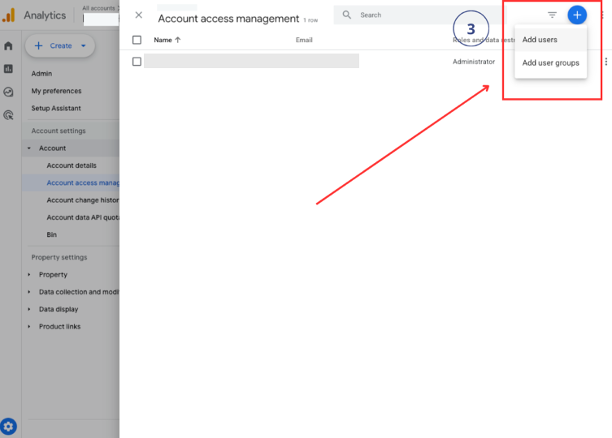The image size is (612, 438).
Task: Expand Data collection and modification section
Action: click(29, 292)
